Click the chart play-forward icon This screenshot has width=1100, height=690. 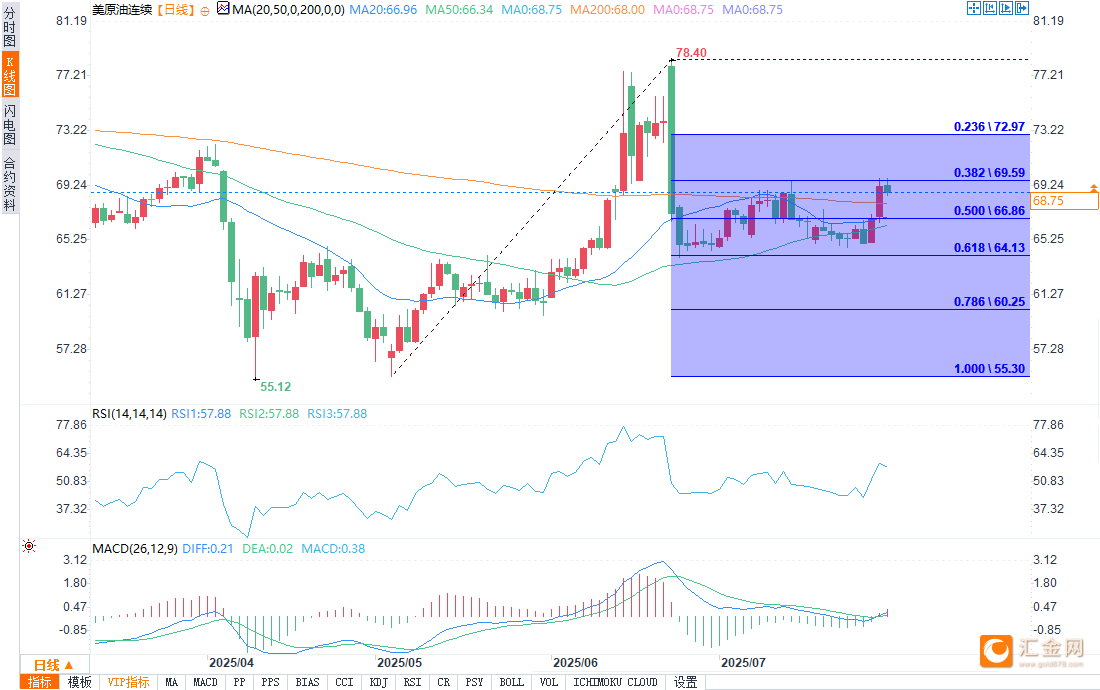point(1006,8)
